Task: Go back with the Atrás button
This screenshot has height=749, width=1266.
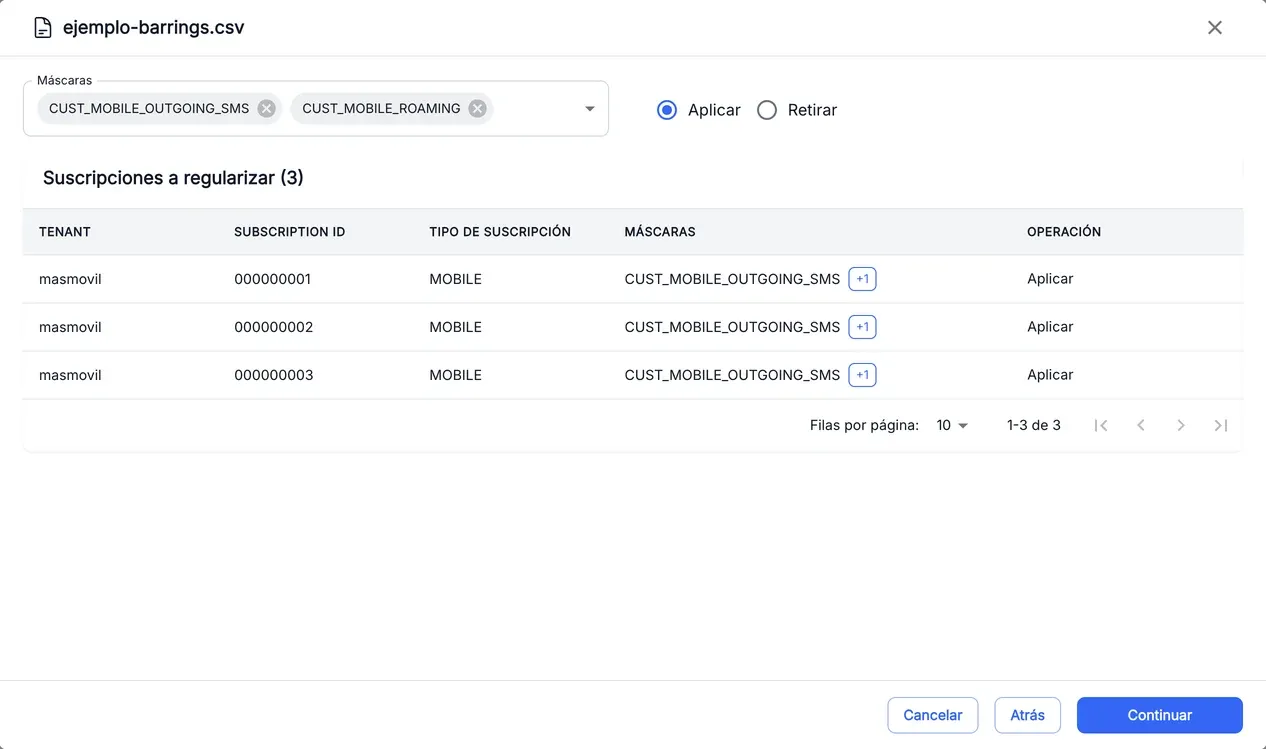Action: (x=1027, y=715)
